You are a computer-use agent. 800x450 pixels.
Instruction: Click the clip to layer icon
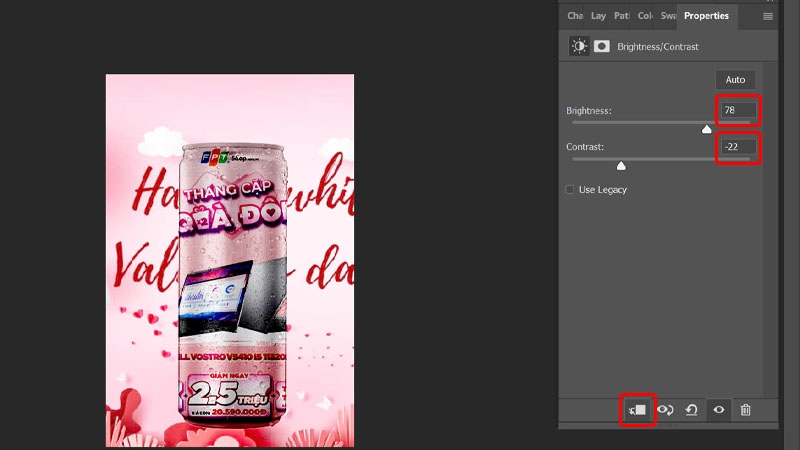(638, 410)
